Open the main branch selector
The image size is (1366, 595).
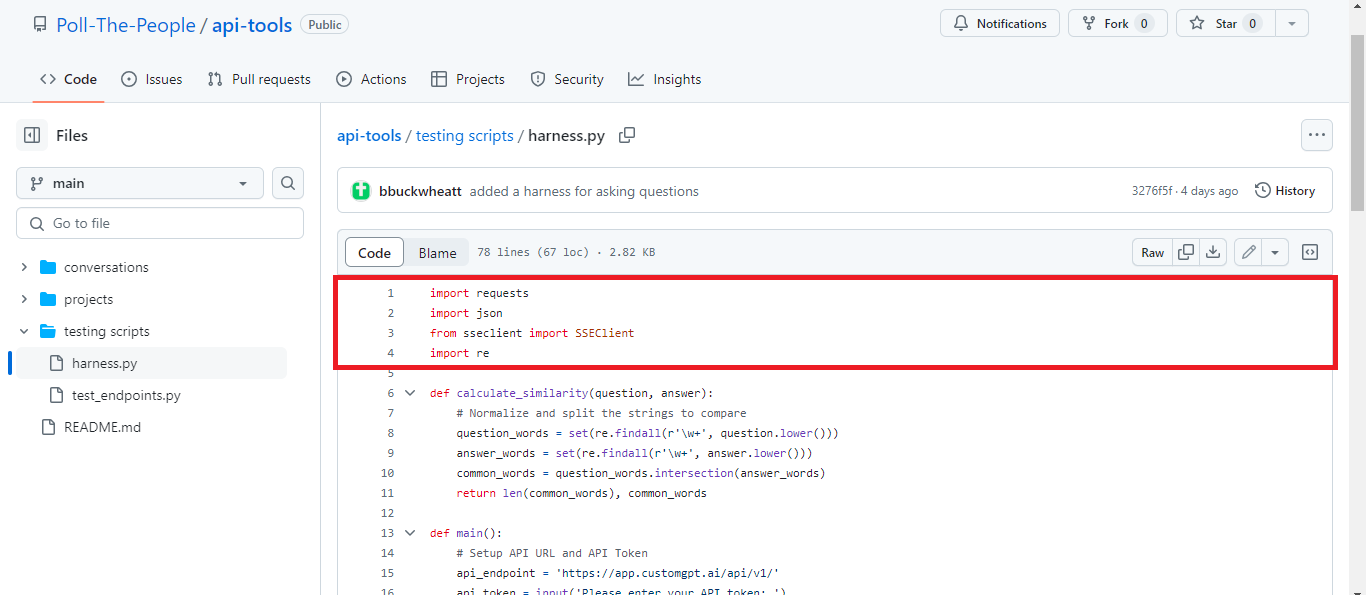pos(139,183)
